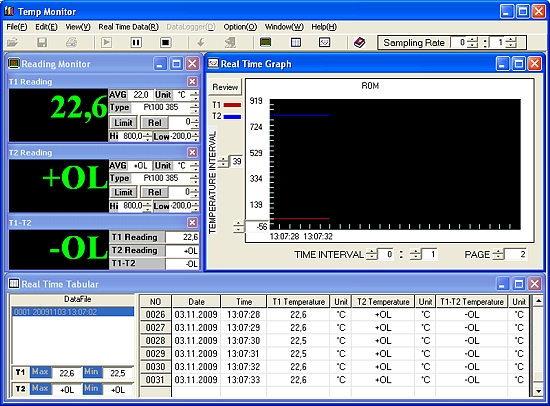The width and height of the screenshot is (550, 406).
Task: Open file via the toolbar folder icon
Action: (12, 43)
